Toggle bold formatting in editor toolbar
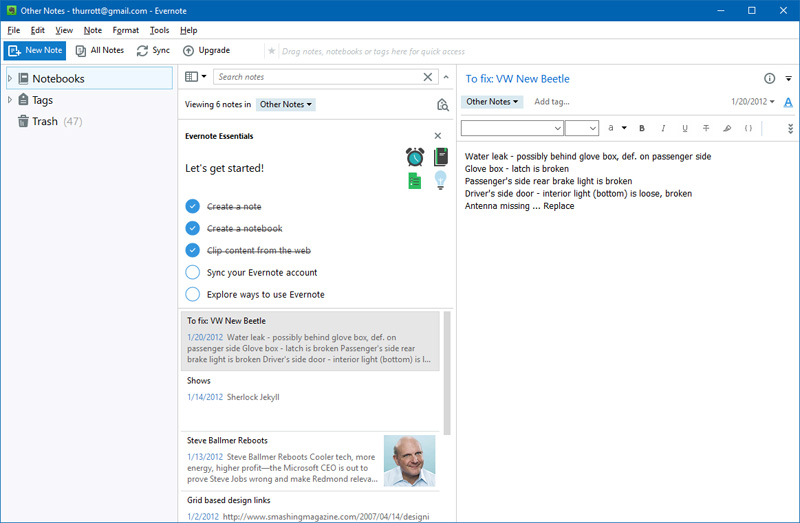The image size is (800, 523). pos(641,128)
